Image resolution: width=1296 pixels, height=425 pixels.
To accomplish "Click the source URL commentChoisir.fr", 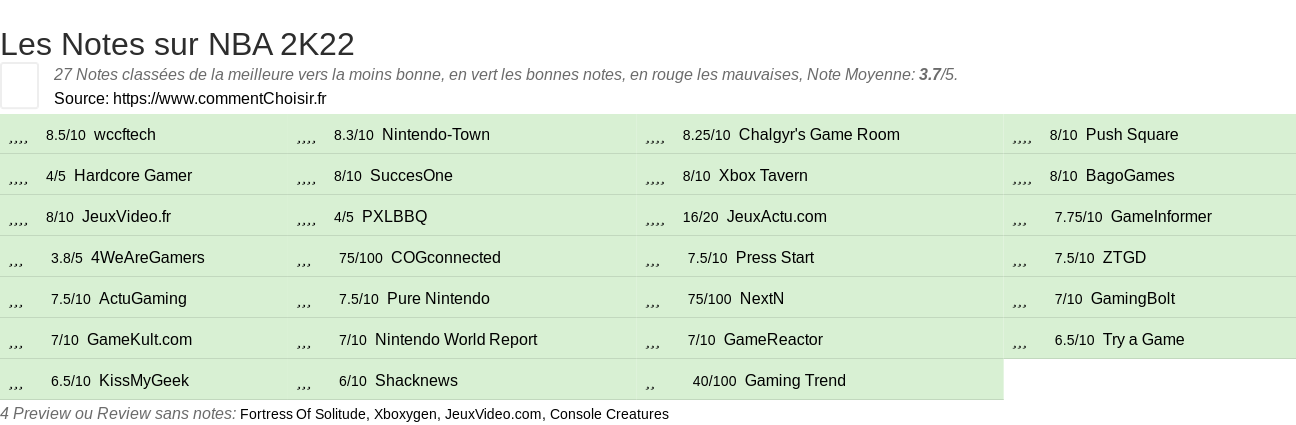I will (x=219, y=98).
